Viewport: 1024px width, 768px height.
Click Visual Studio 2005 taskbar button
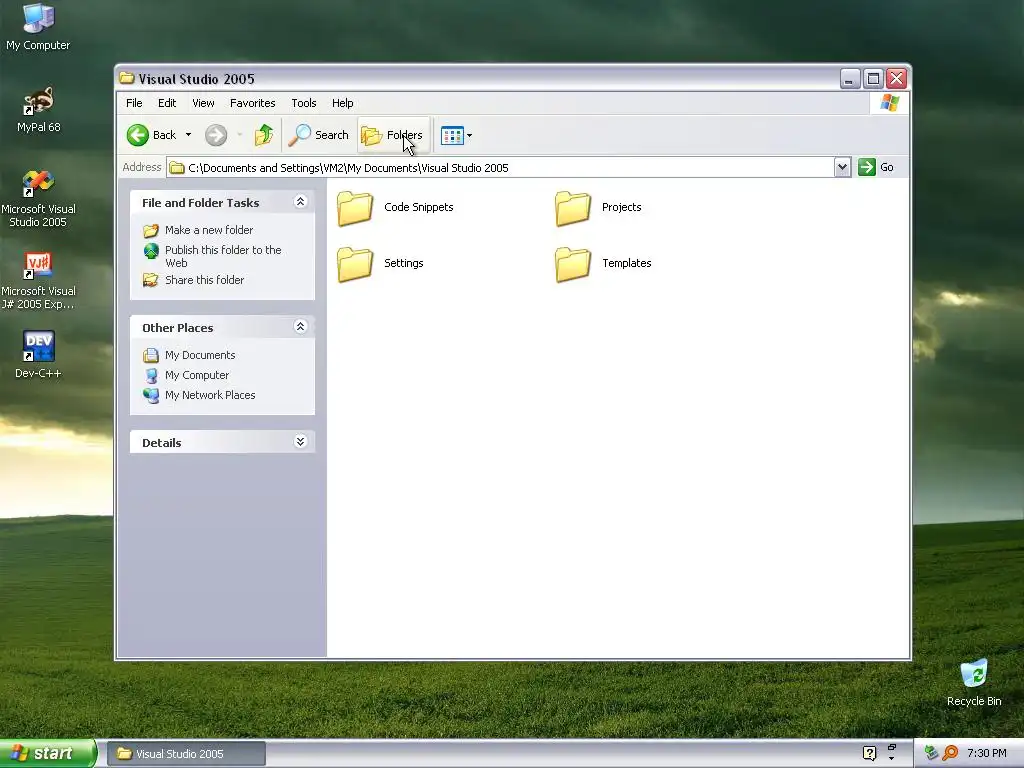(185, 754)
